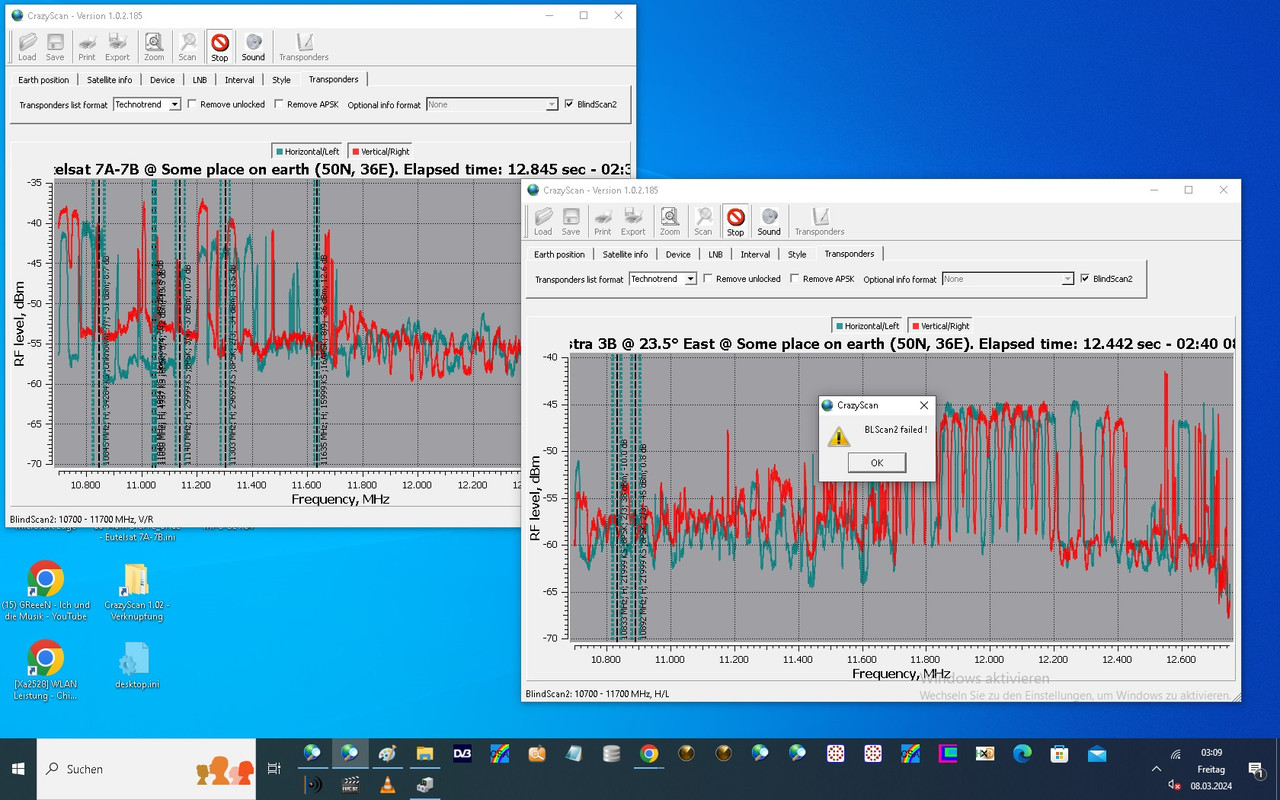Toggle Horizontal/Left legend in Eutelsat chart
The width and height of the screenshot is (1280, 800).
point(307,152)
